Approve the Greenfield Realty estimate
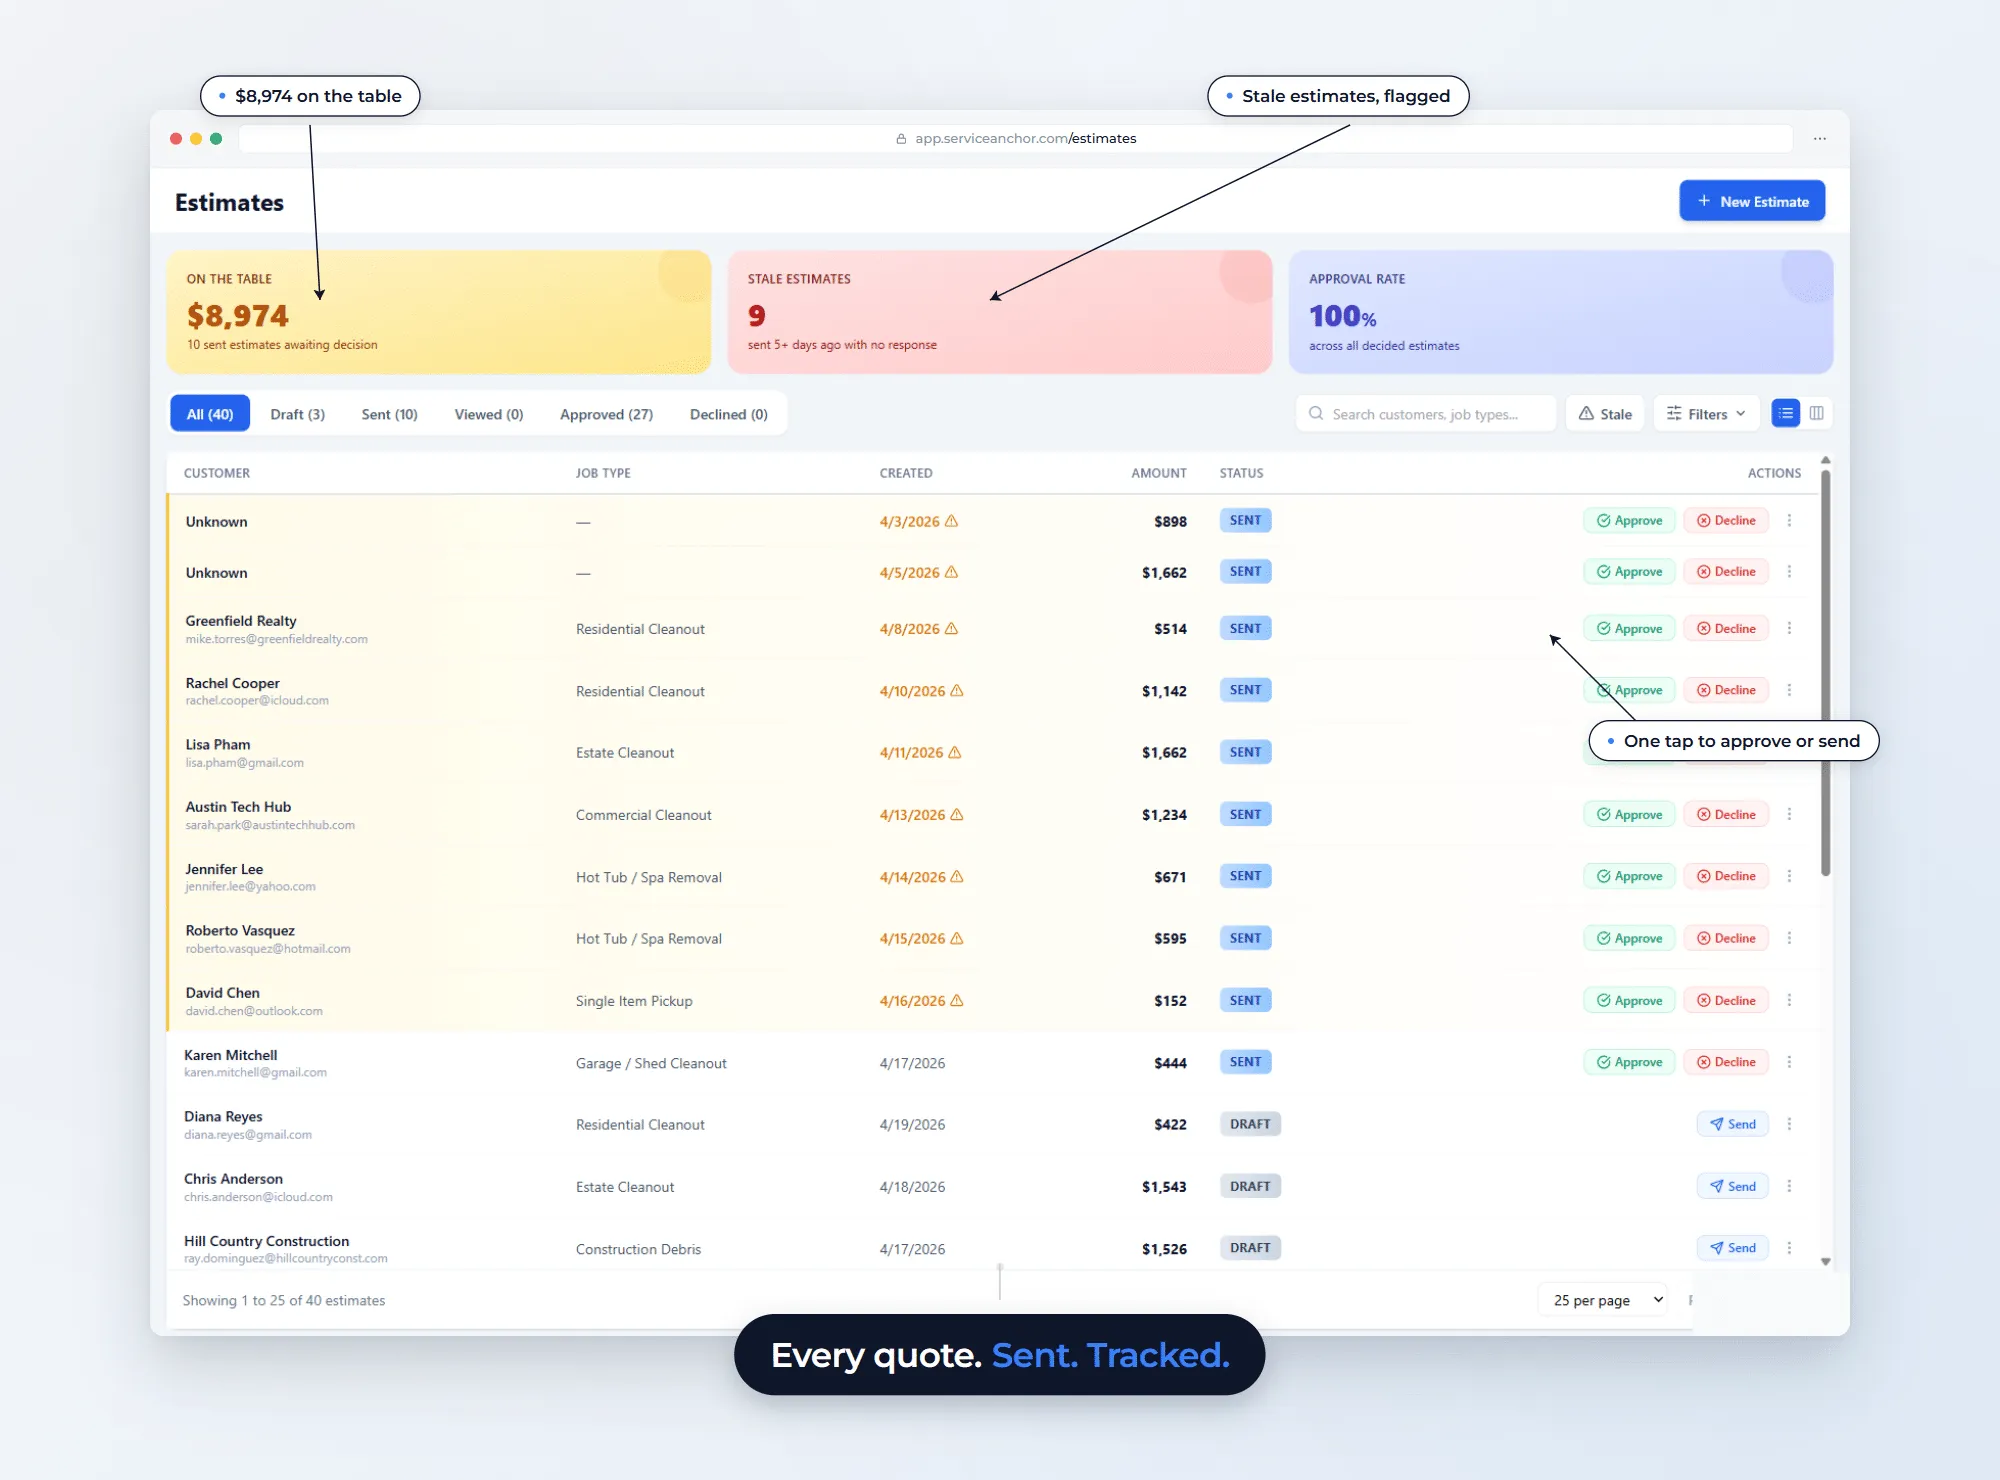 [1629, 628]
